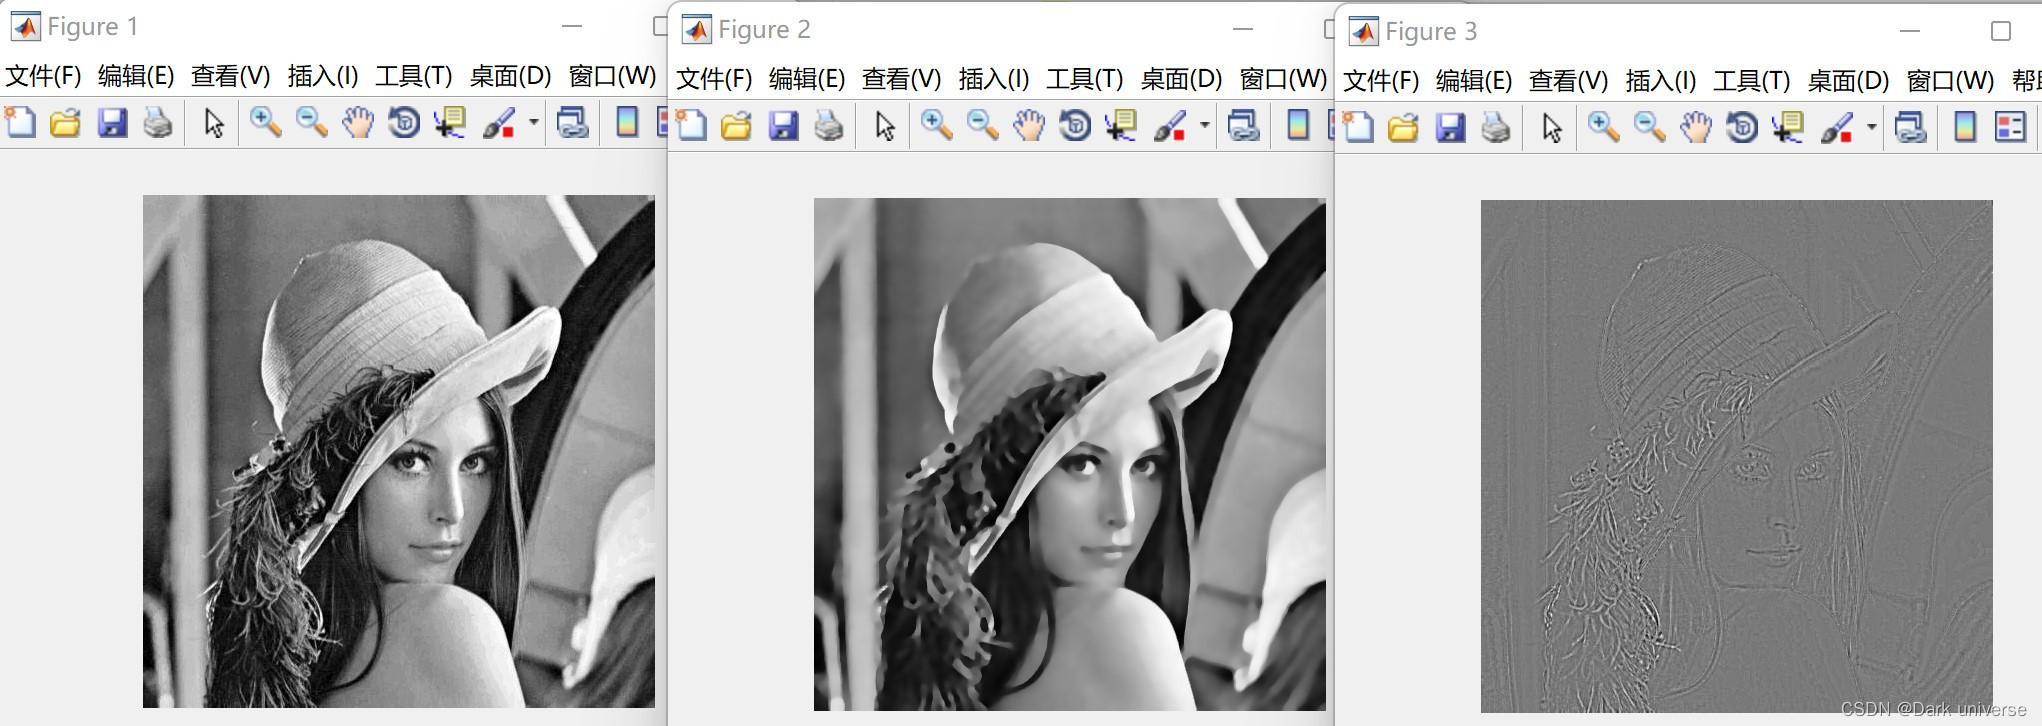The image size is (2042, 726).
Task: Expand the brush color dropdown arrow in Figure 3
Action: pos(1871,128)
